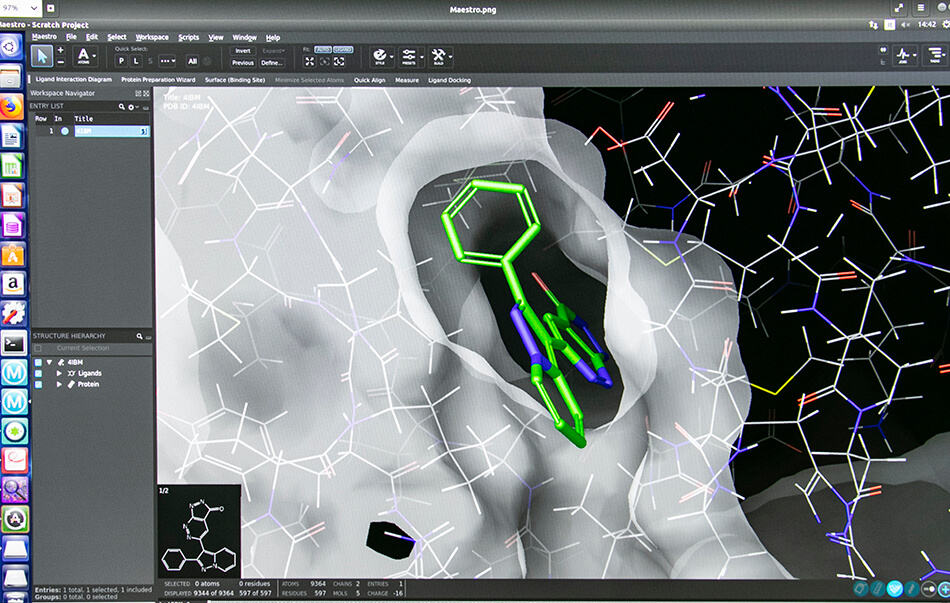
Task: Click the fit-to-view expand arrows icon
Action: [310, 62]
